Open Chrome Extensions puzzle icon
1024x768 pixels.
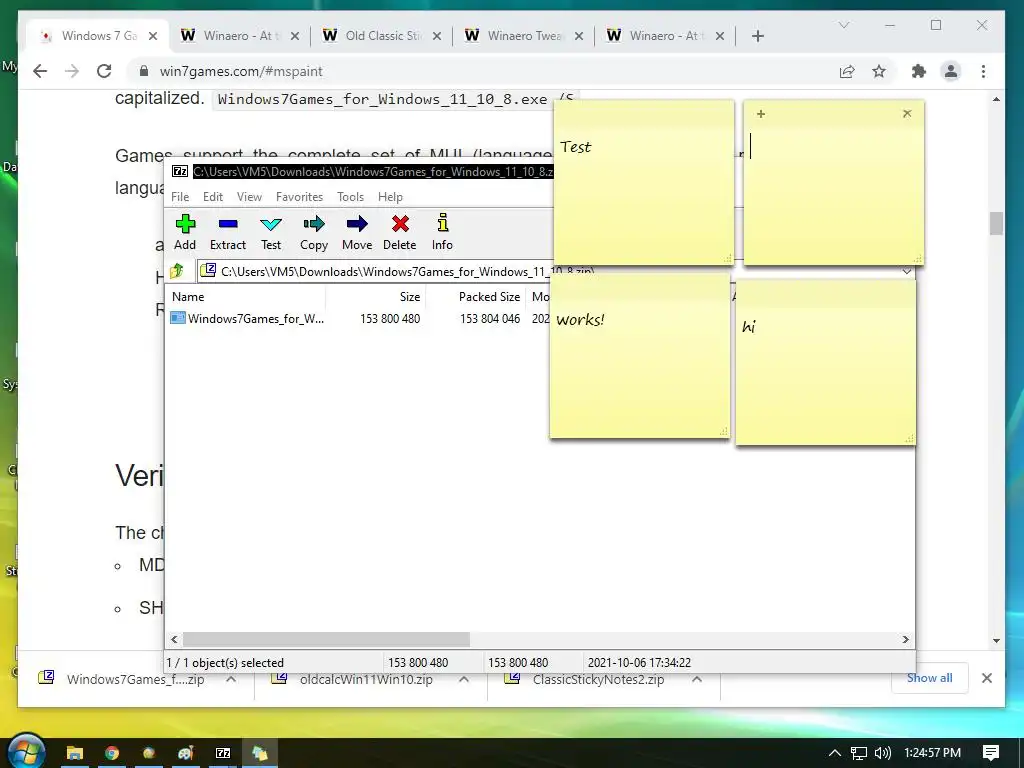919,71
